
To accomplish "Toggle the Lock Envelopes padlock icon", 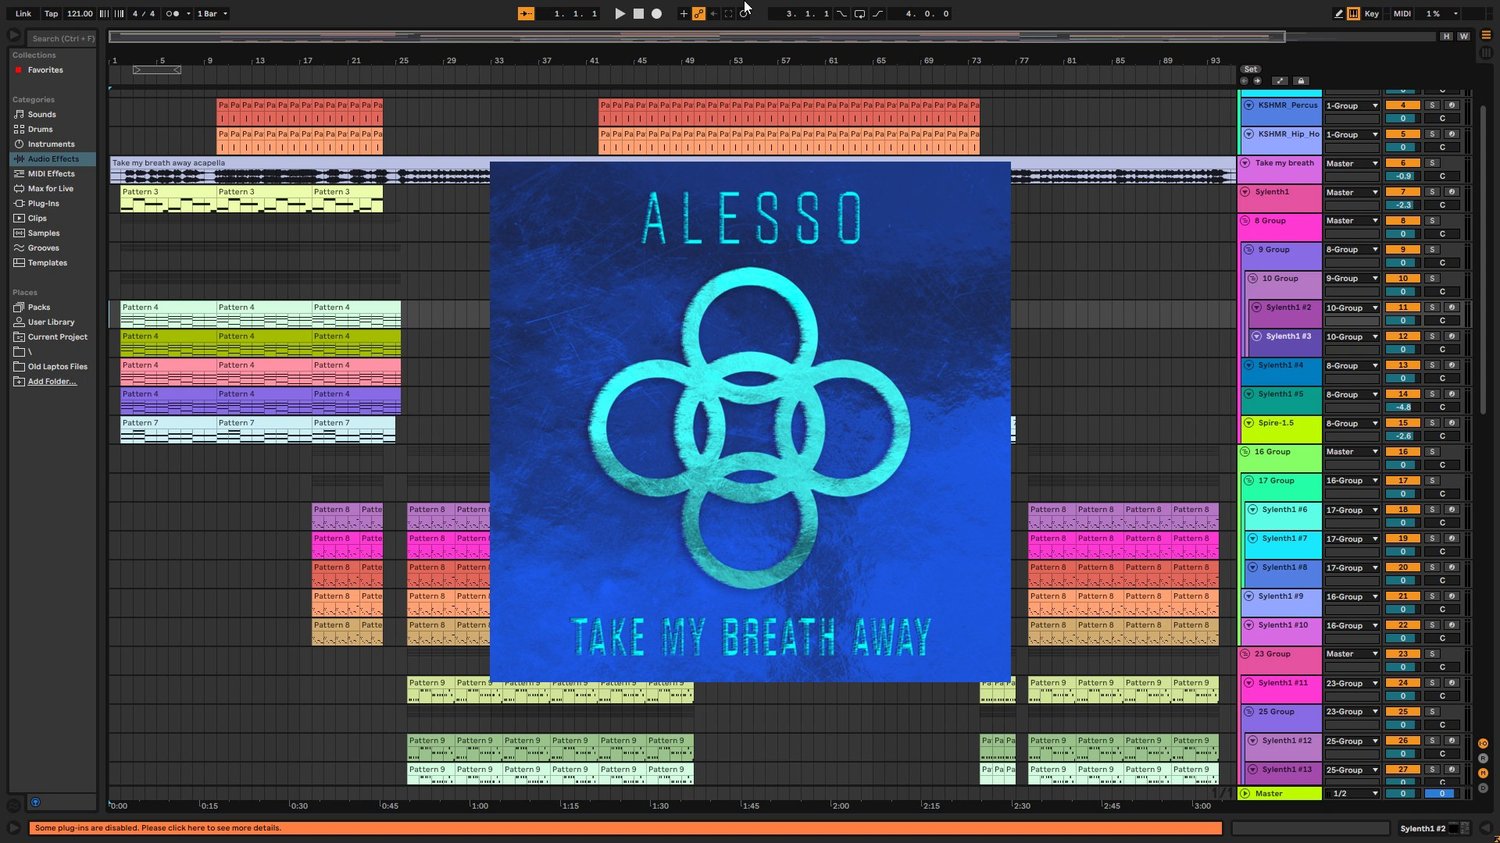I will (1301, 81).
